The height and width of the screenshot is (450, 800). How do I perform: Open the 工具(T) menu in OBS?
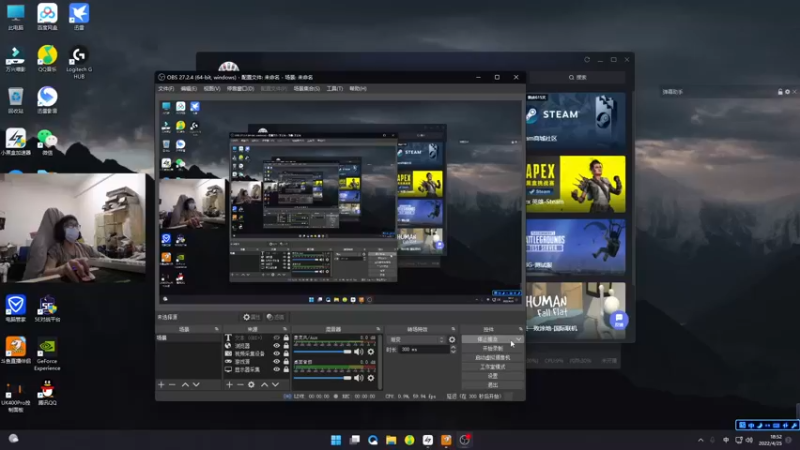[x=335, y=88]
